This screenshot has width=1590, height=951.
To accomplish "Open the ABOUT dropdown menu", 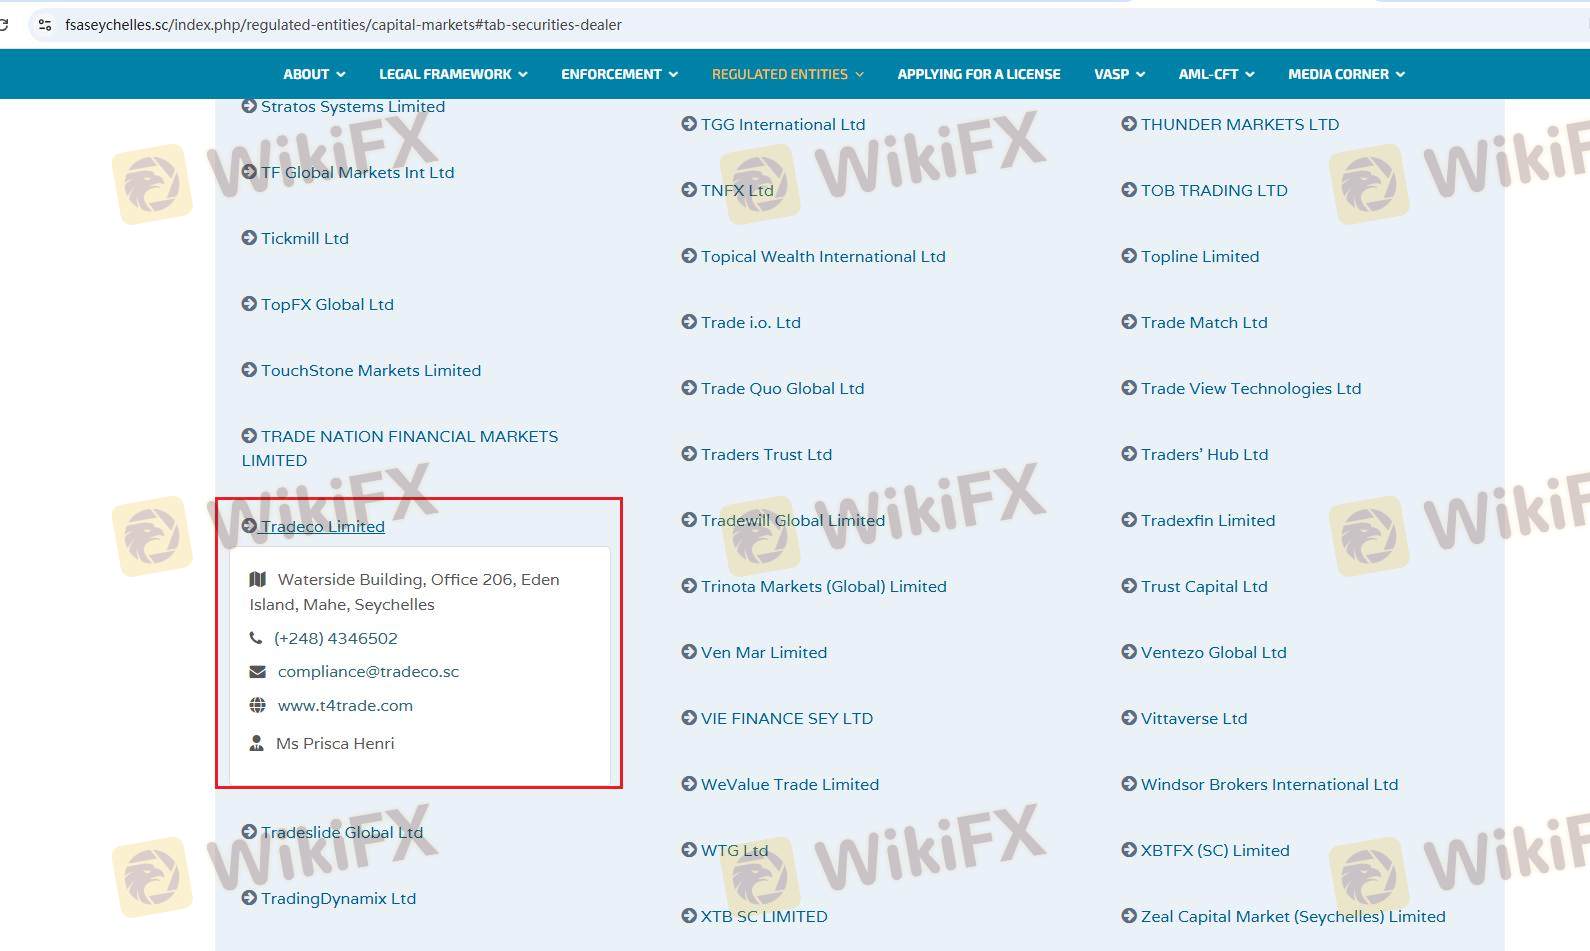I will point(313,74).
